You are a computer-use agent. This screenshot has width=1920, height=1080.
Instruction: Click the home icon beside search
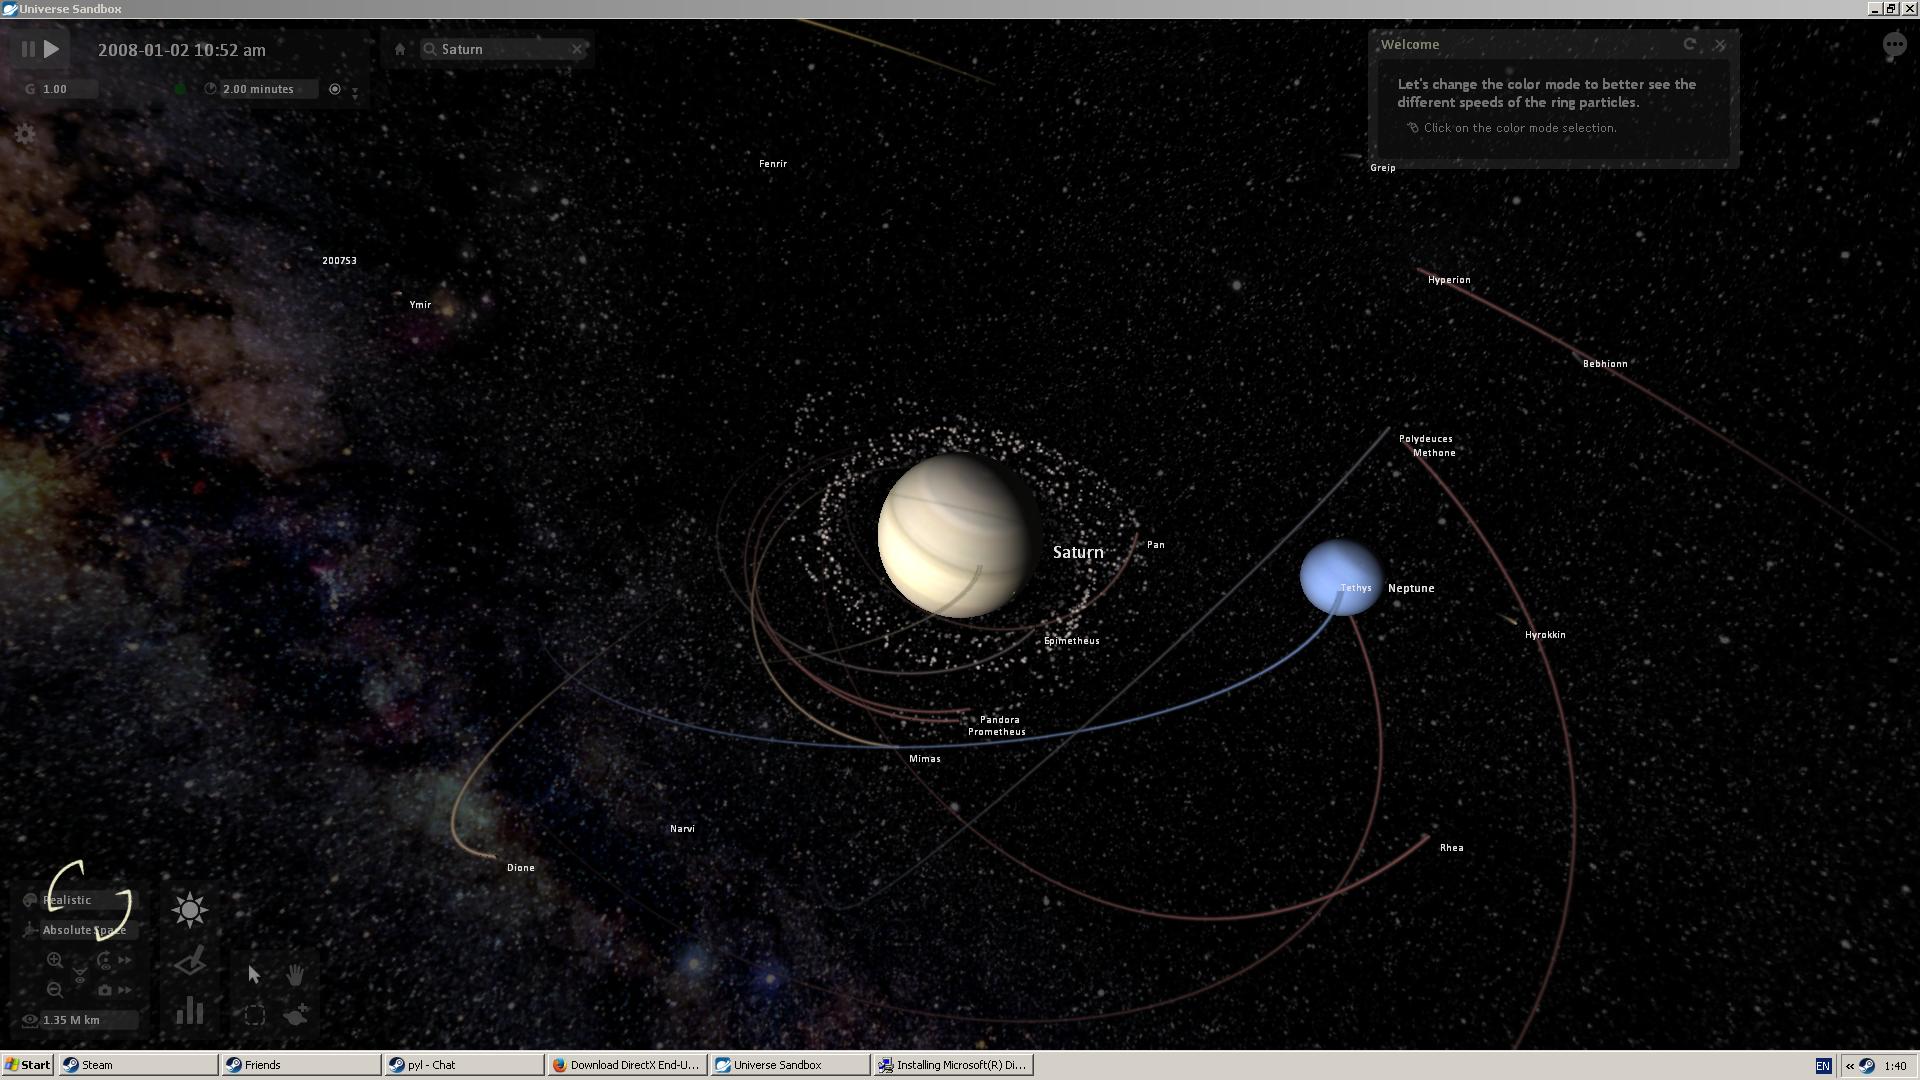click(x=400, y=49)
